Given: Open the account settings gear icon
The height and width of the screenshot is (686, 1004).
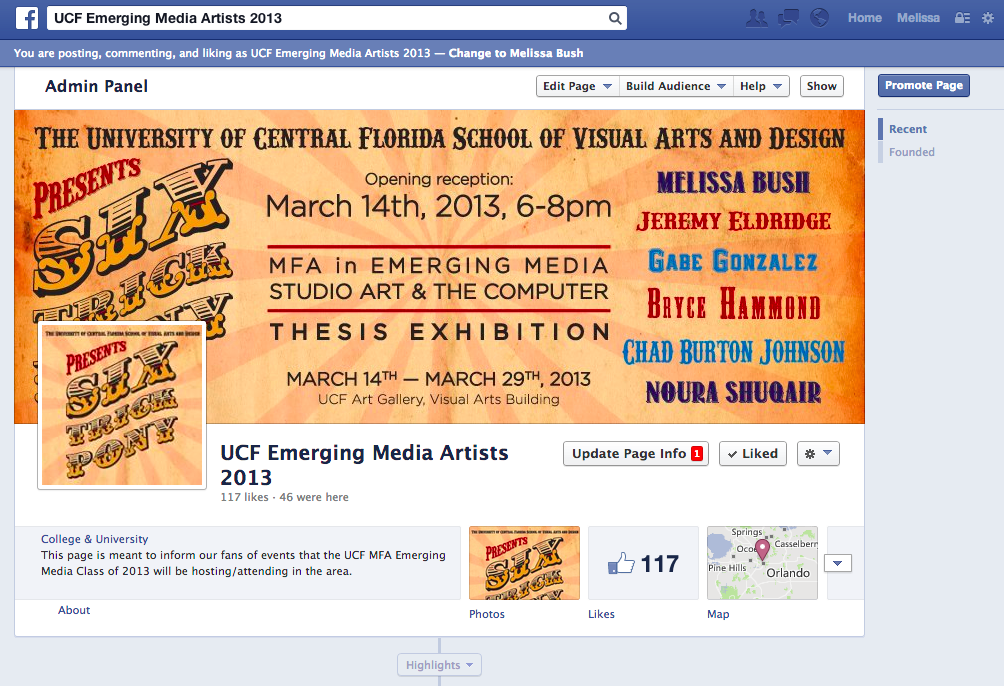Looking at the screenshot, I should click(x=988, y=18).
